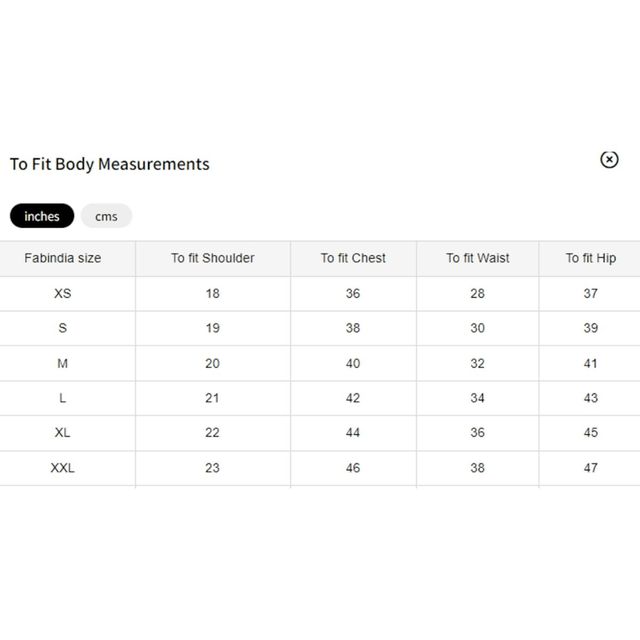Select the XXL size row label

pos(62,468)
